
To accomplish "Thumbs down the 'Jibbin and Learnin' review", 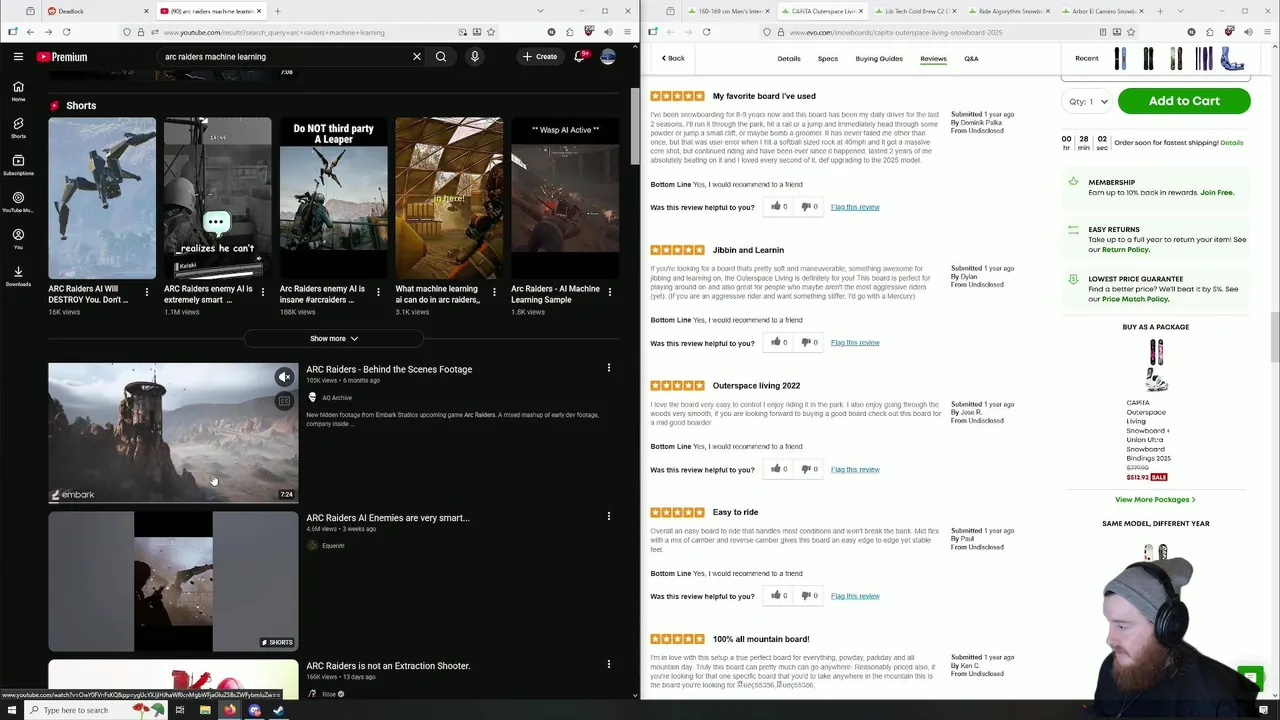I will click(809, 343).
